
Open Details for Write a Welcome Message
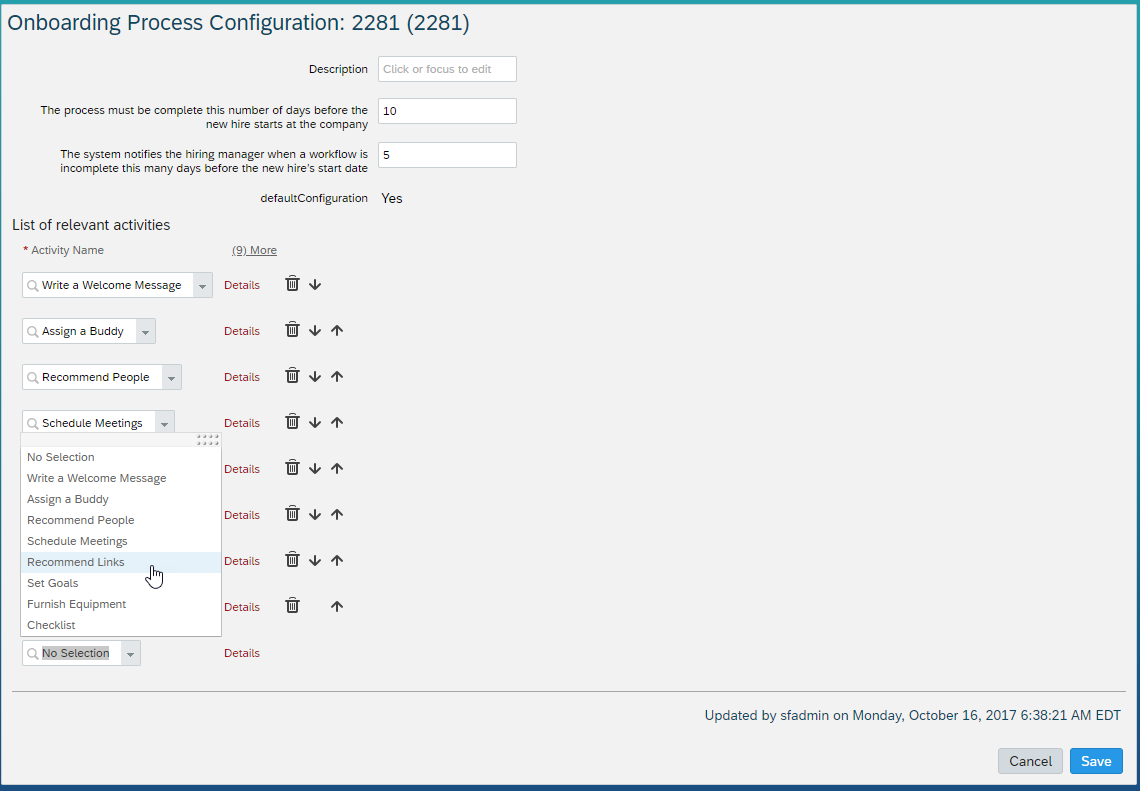click(242, 285)
